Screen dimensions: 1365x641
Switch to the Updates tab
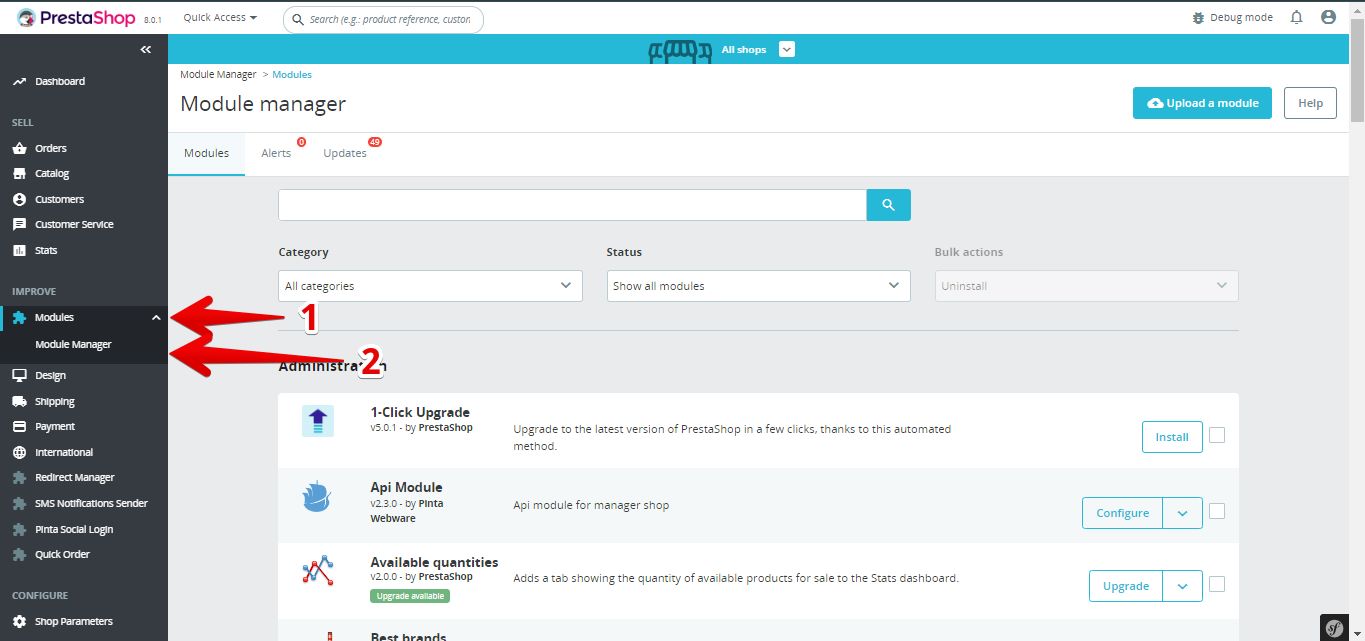(x=345, y=154)
